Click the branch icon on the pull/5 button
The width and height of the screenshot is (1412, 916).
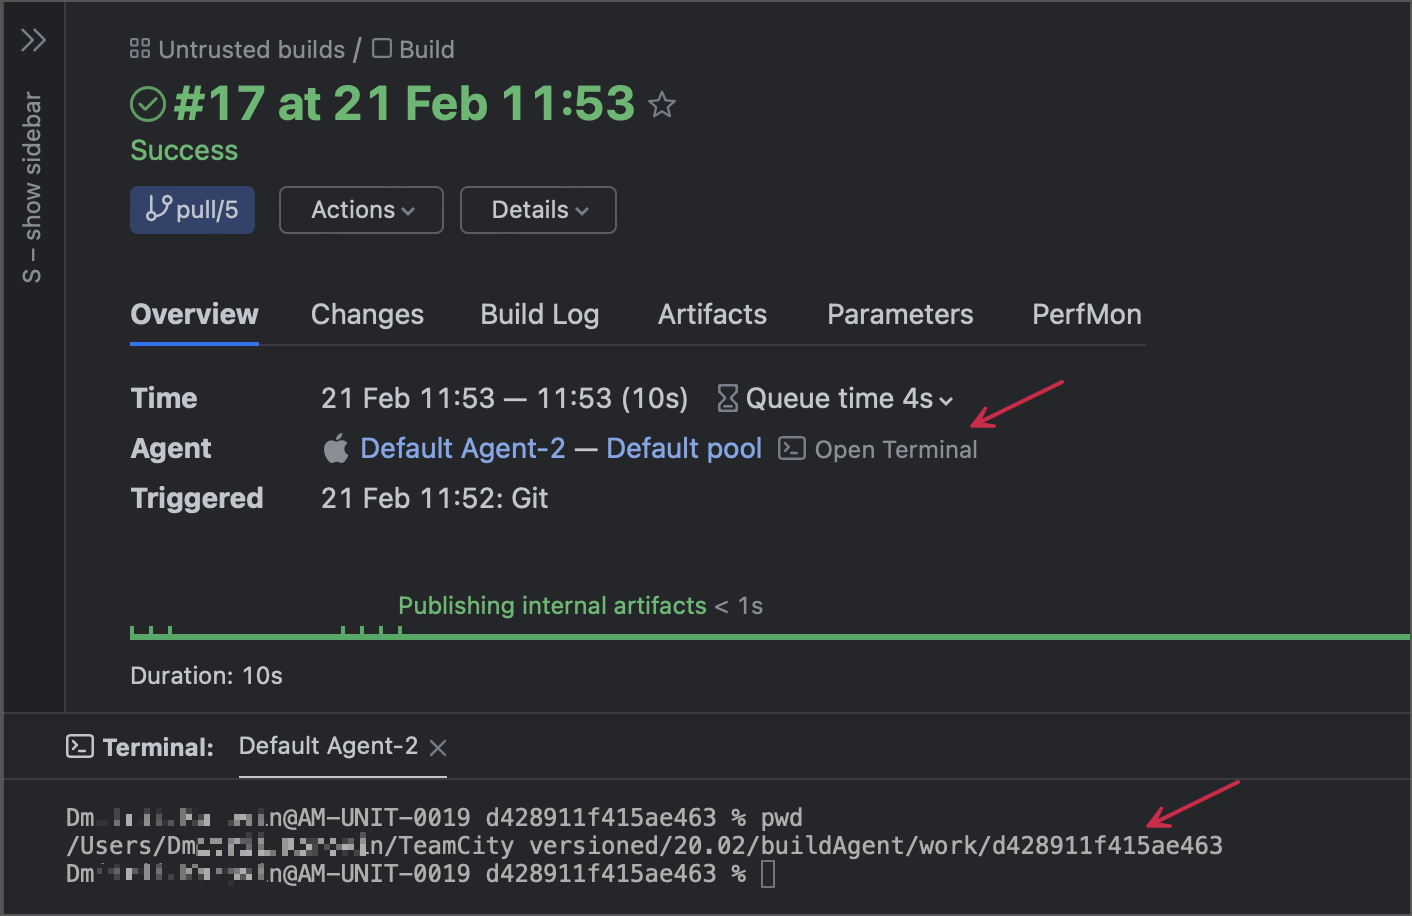[158, 209]
